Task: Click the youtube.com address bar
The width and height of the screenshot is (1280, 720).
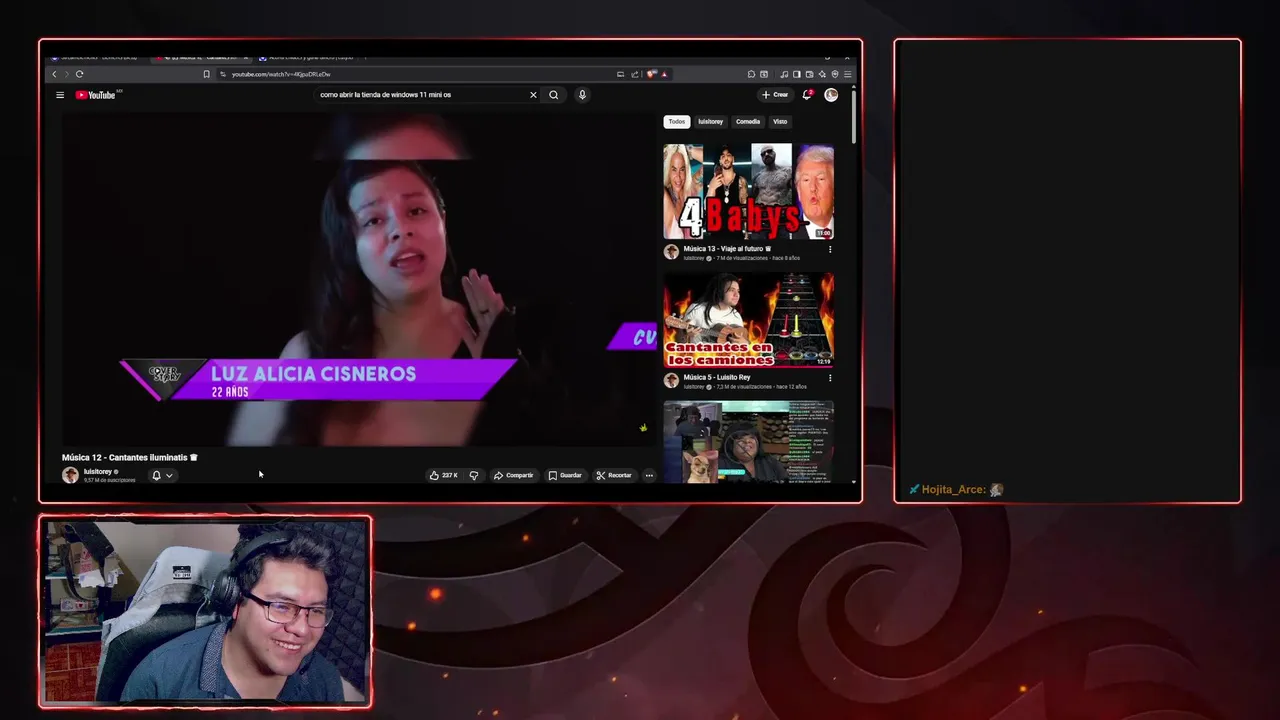Action: [415, 74]
